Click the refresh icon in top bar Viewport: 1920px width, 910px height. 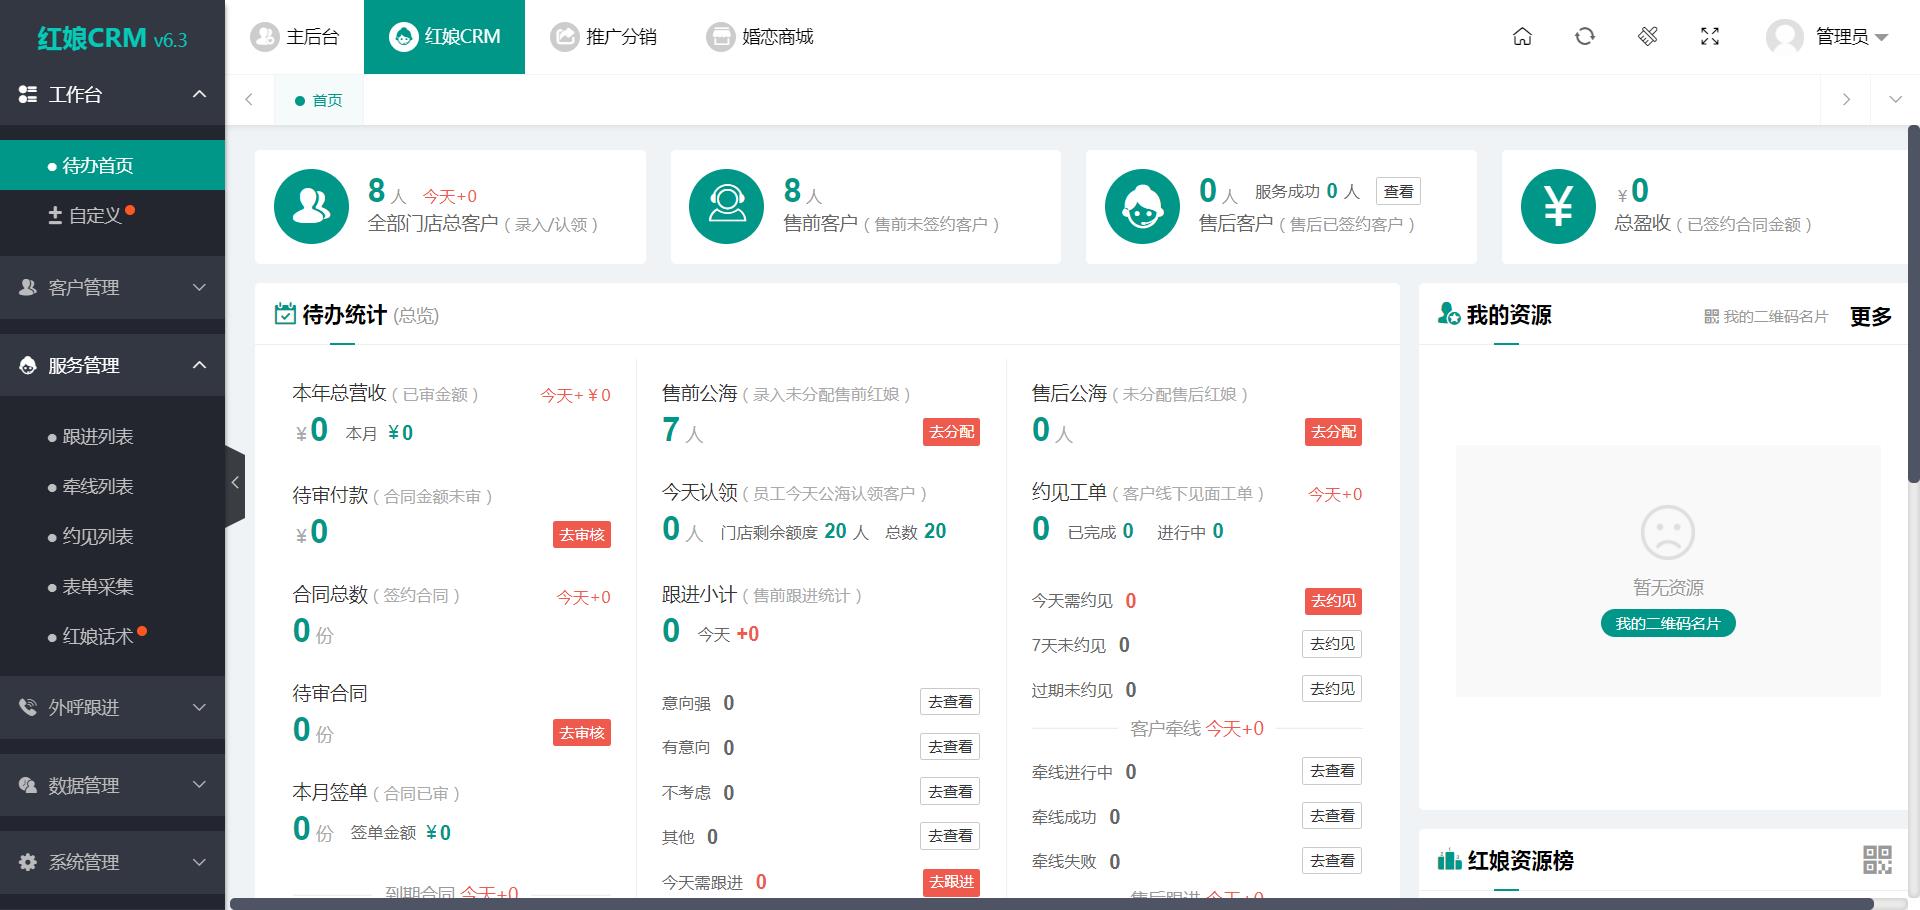(1585, 37)
